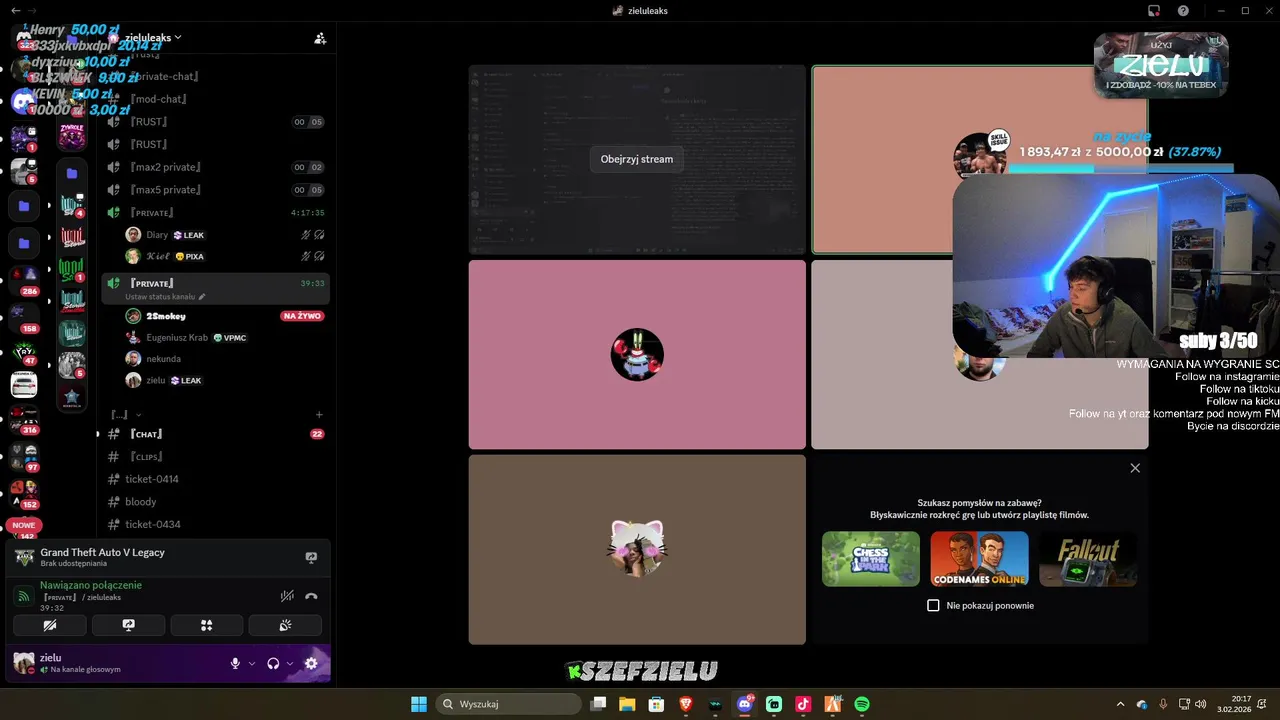Open user settings gear
This screenshot has width=1280, height=720.
[x=311, y=663]
